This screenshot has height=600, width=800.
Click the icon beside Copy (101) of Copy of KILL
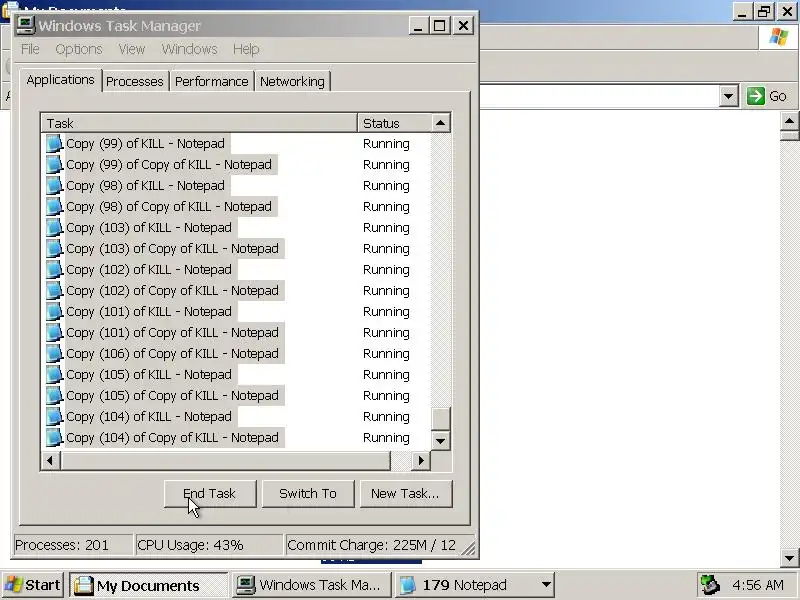(54, 333)
